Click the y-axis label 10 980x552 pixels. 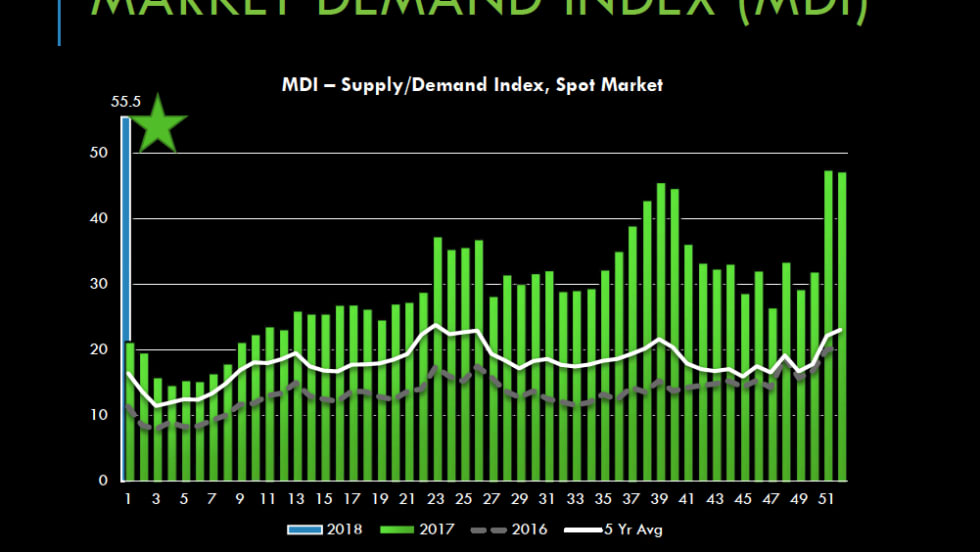(99, 415)
